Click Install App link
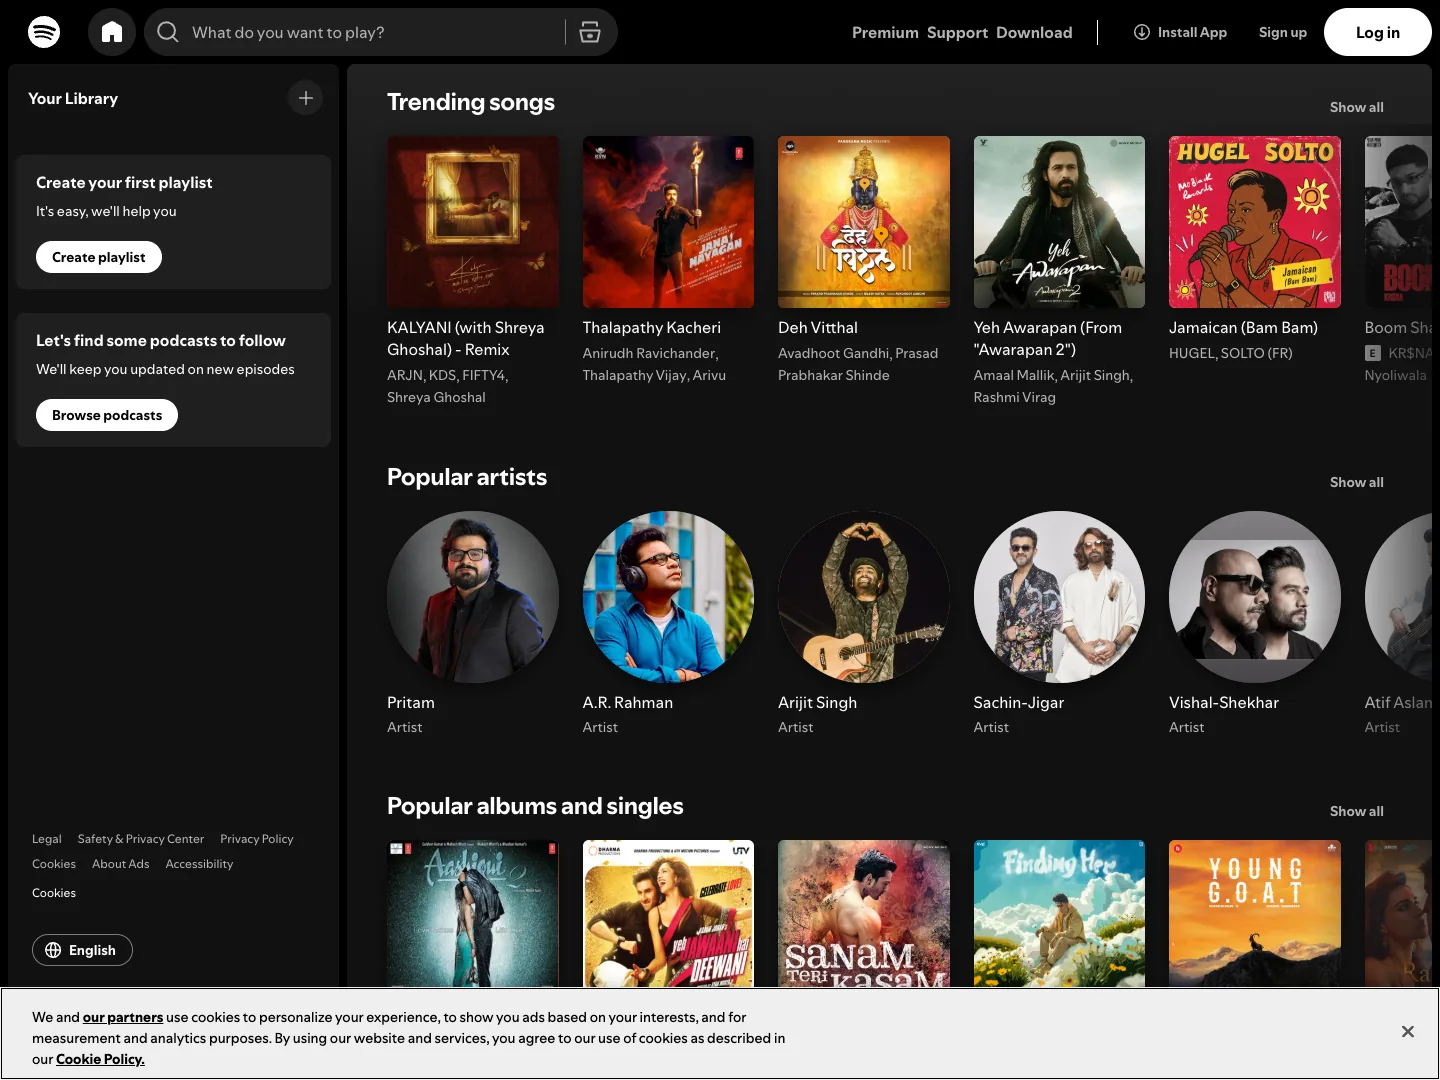 click(x=1180, y=32)
